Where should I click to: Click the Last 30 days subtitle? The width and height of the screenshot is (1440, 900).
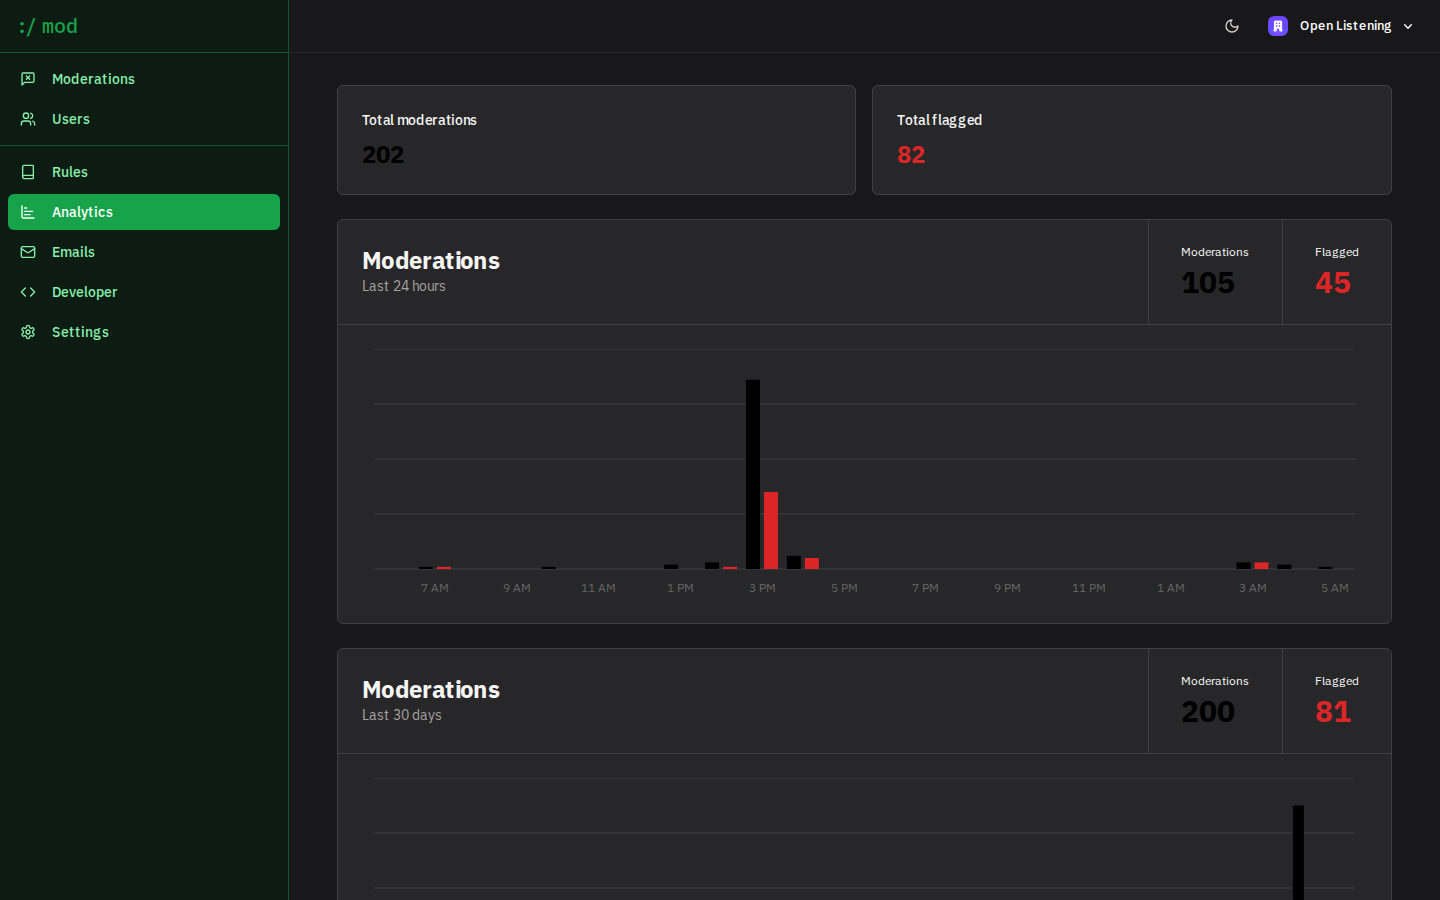pos(402,715)
